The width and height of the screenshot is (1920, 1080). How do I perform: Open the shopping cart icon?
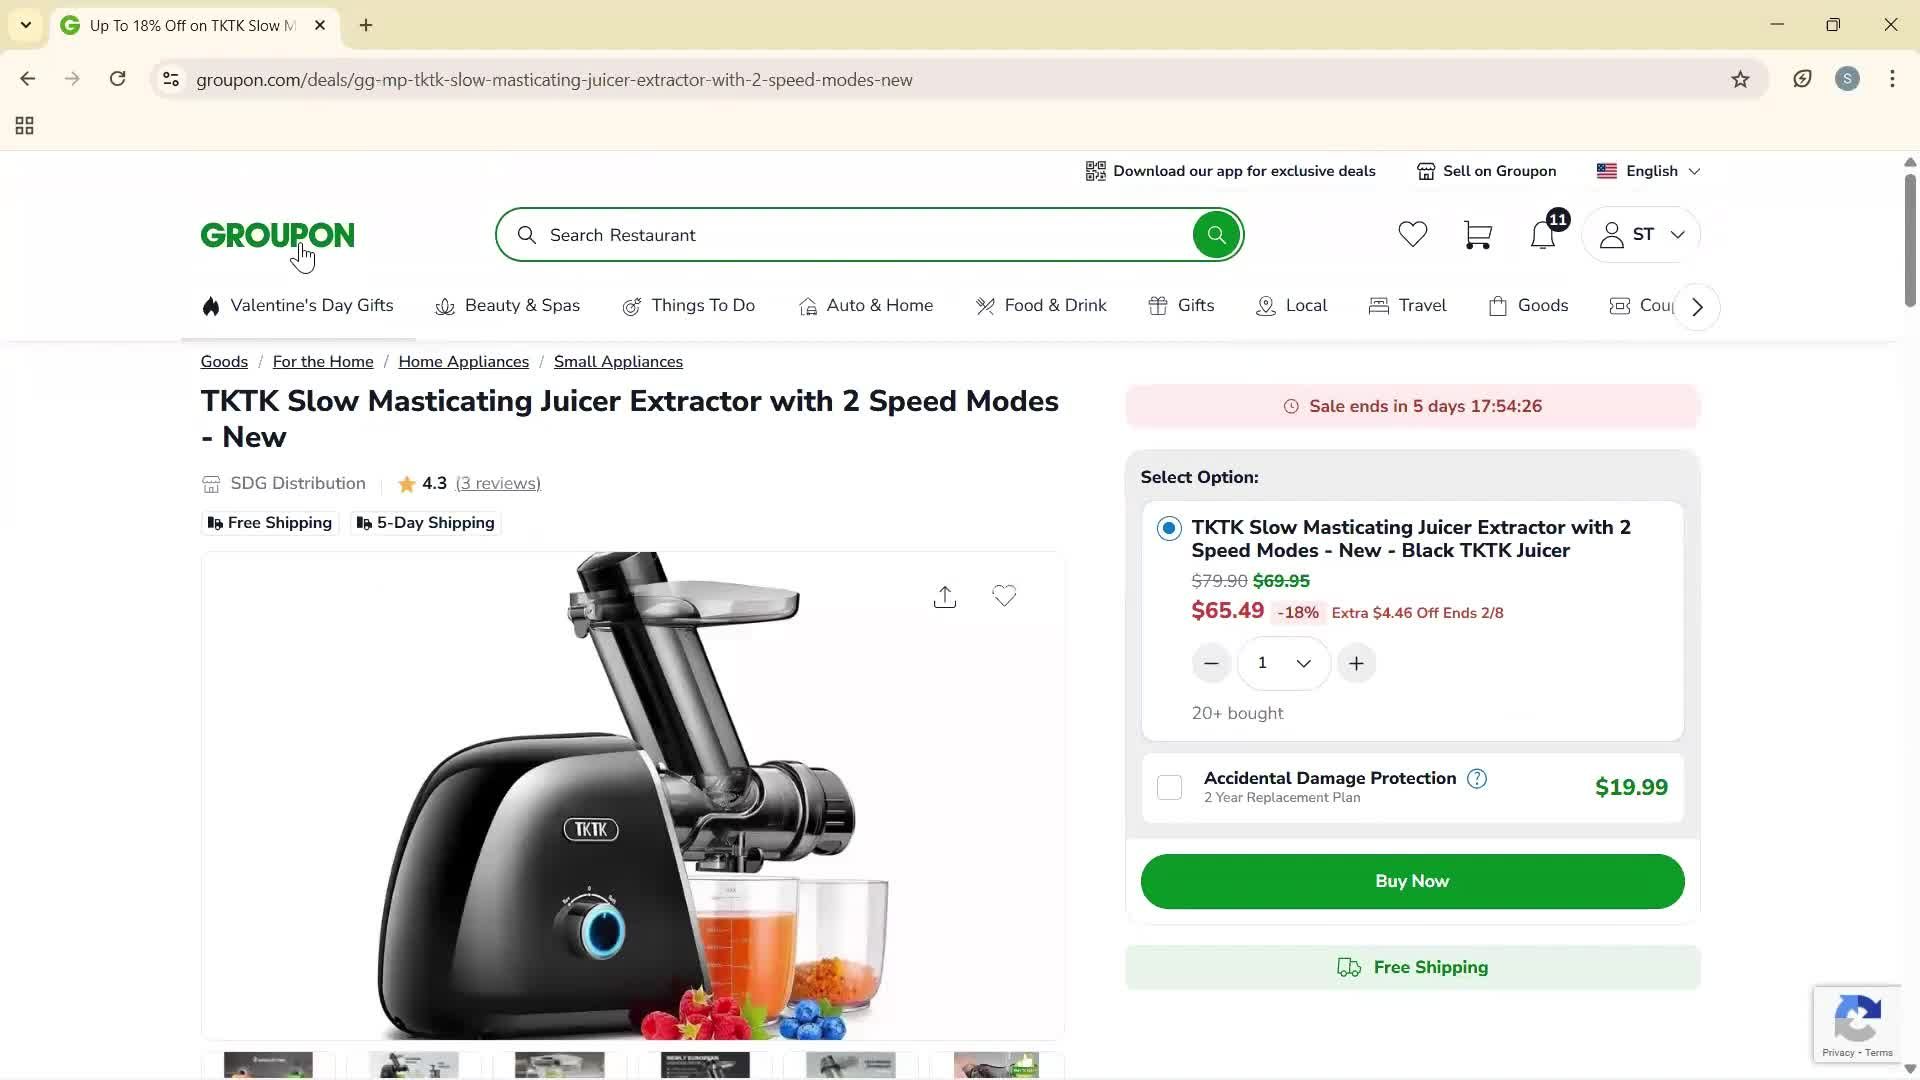pos(1477,235)
